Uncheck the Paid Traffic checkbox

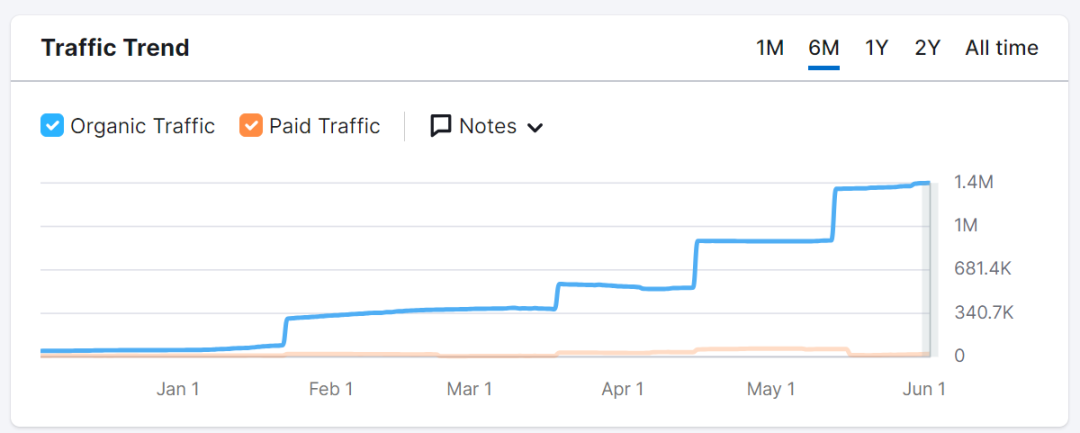251,126
